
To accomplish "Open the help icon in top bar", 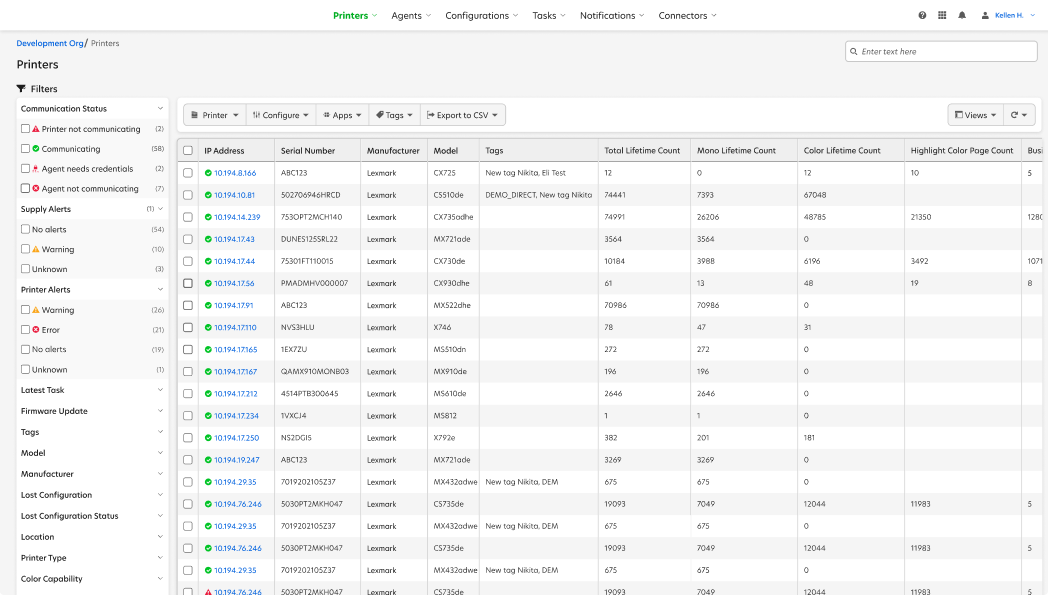I will pos(921,15).
